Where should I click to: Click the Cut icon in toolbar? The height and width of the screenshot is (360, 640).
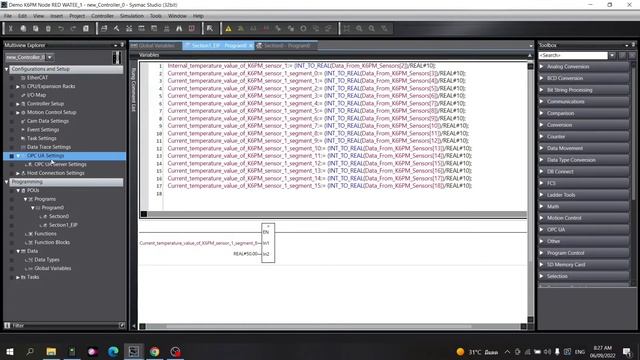tap(11, 29)
